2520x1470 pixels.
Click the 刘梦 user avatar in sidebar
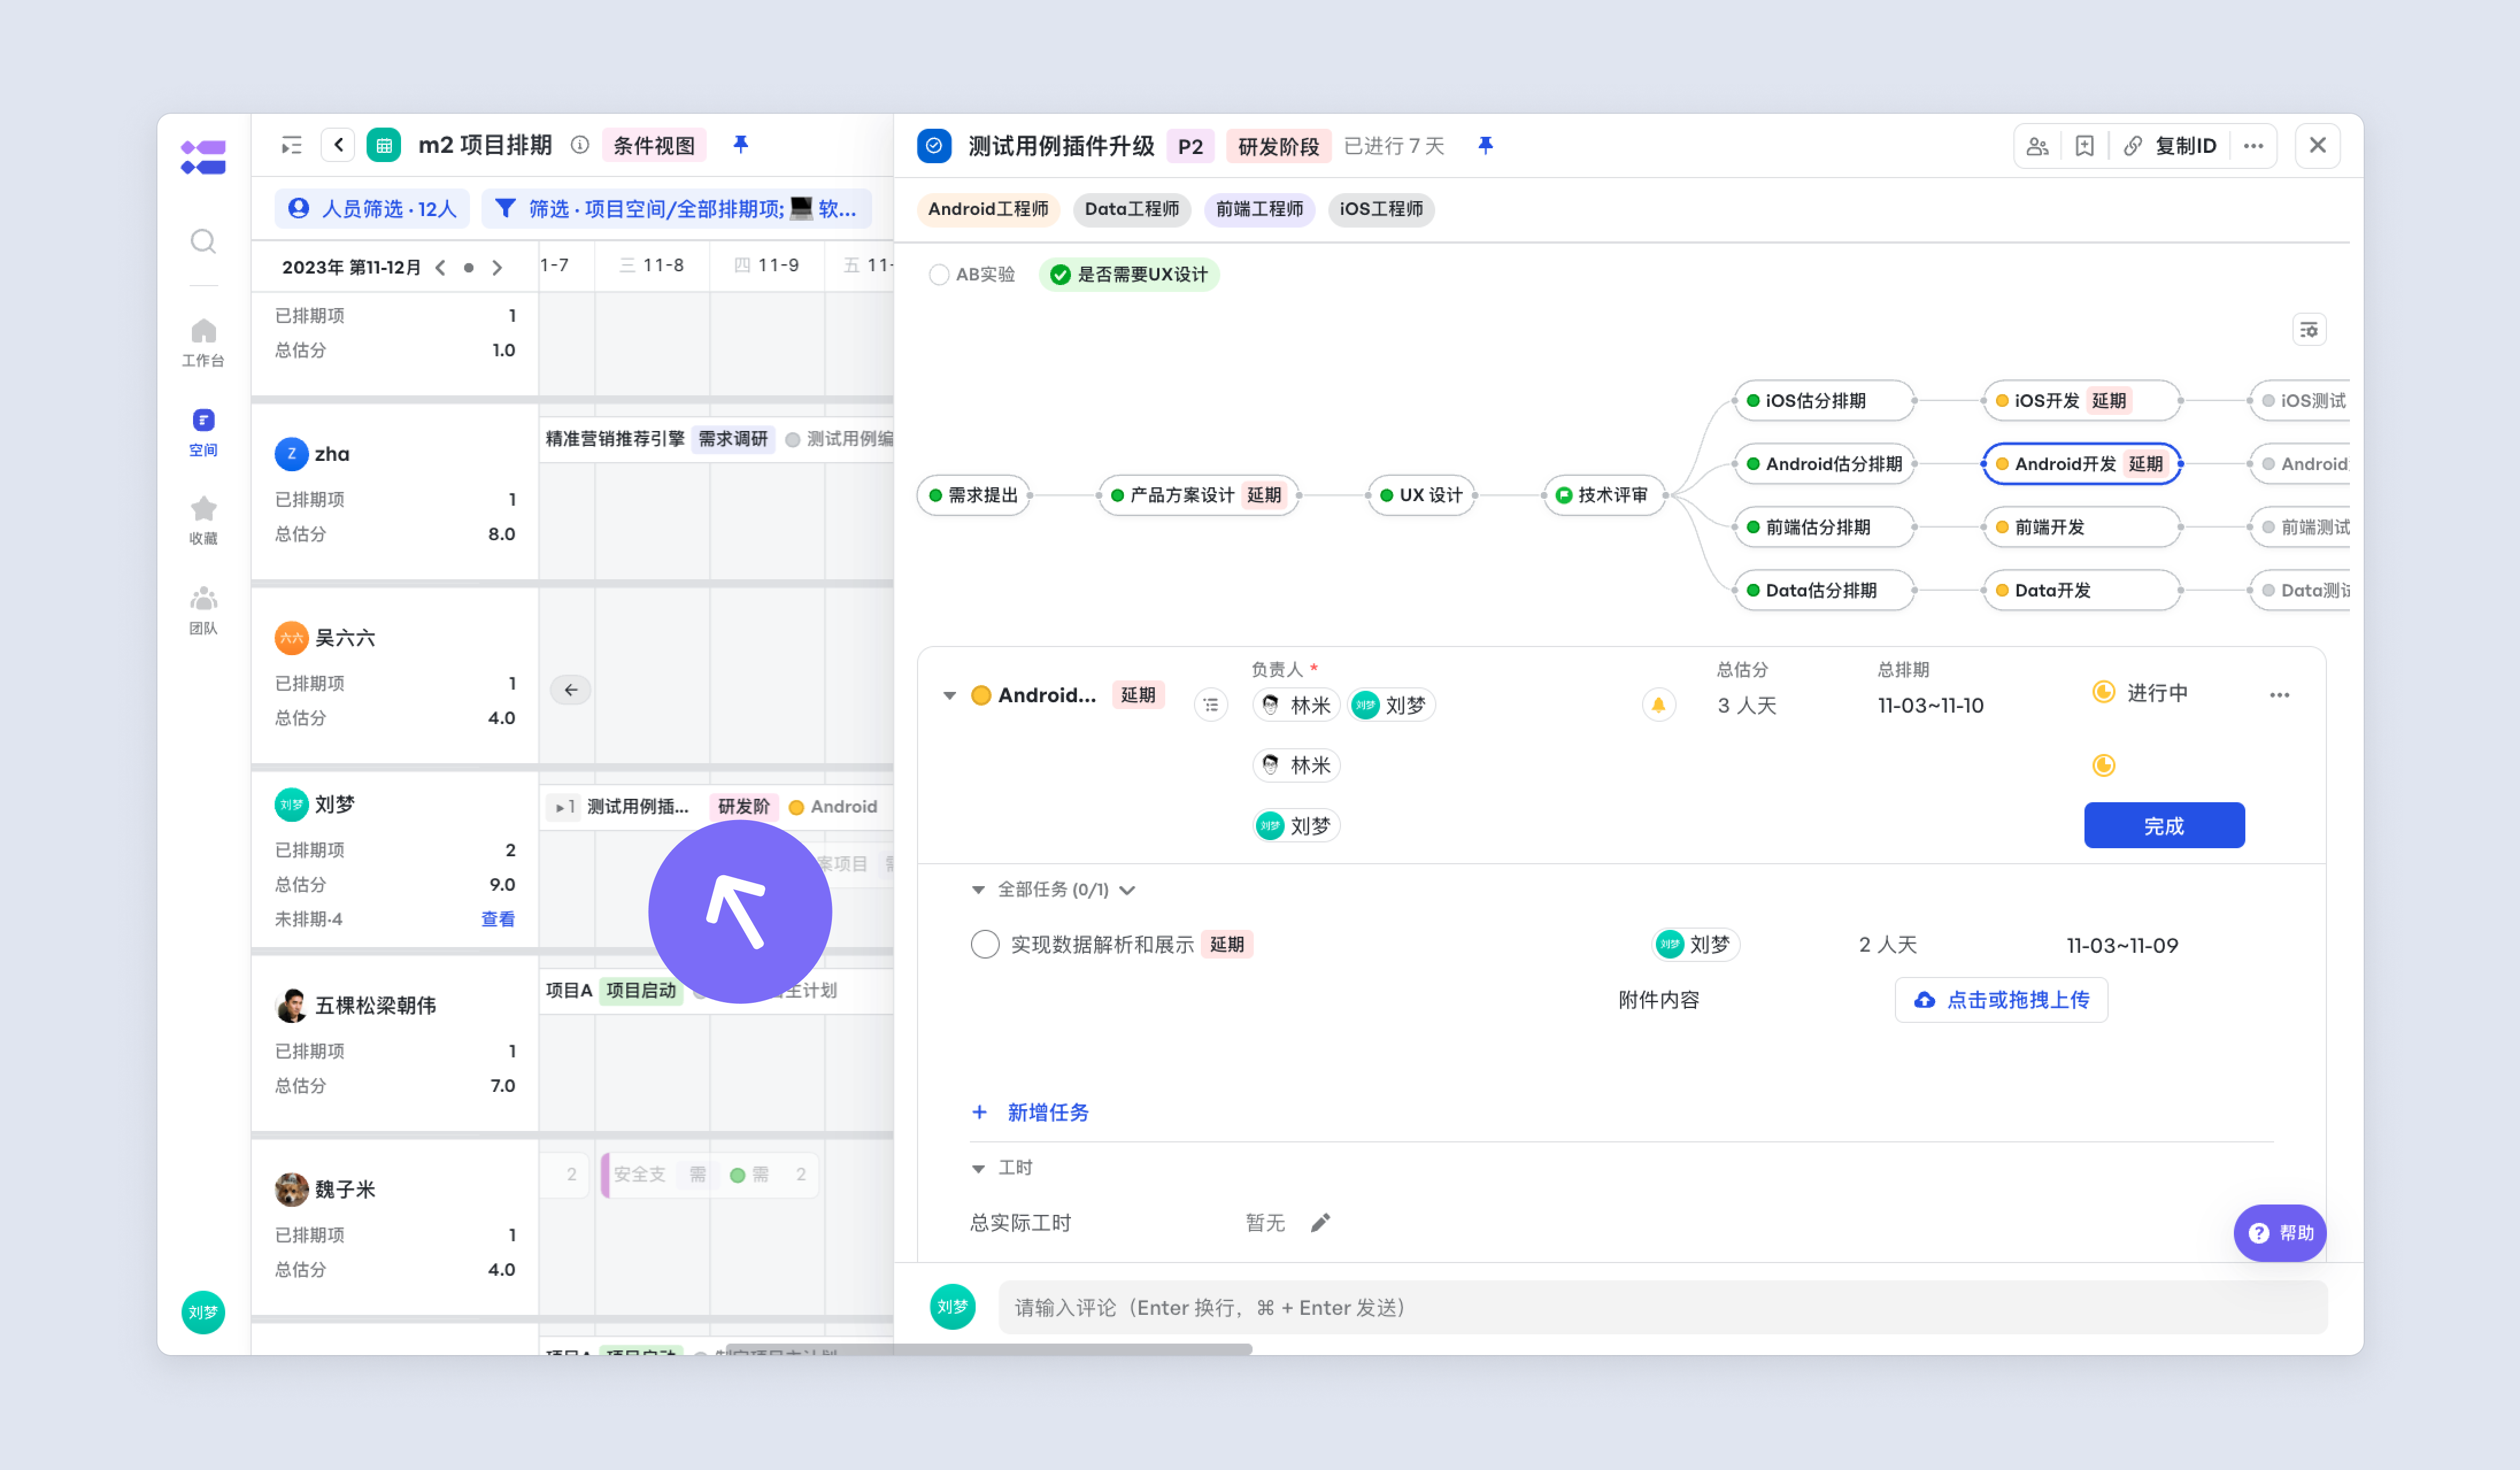(203, 1312)
